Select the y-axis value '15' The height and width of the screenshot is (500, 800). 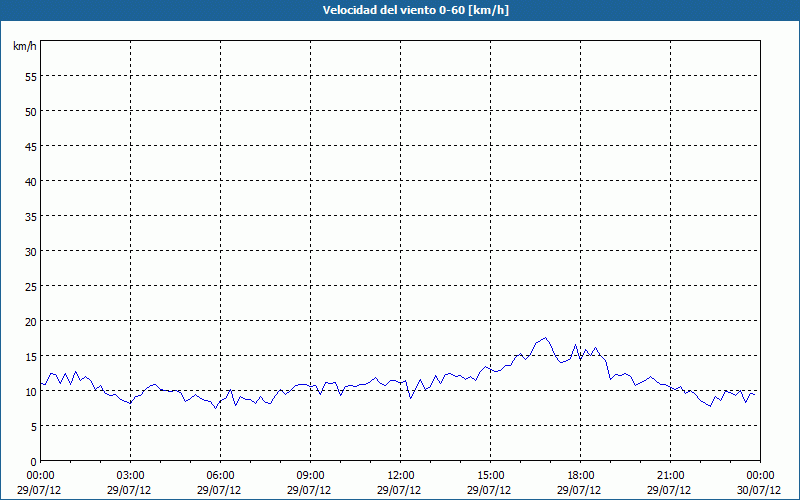31,356
